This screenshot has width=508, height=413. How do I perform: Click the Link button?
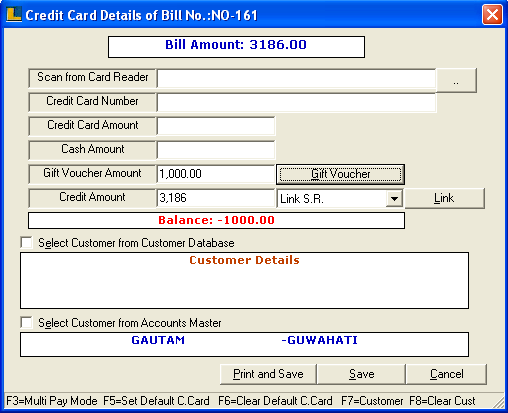point(444,198)
